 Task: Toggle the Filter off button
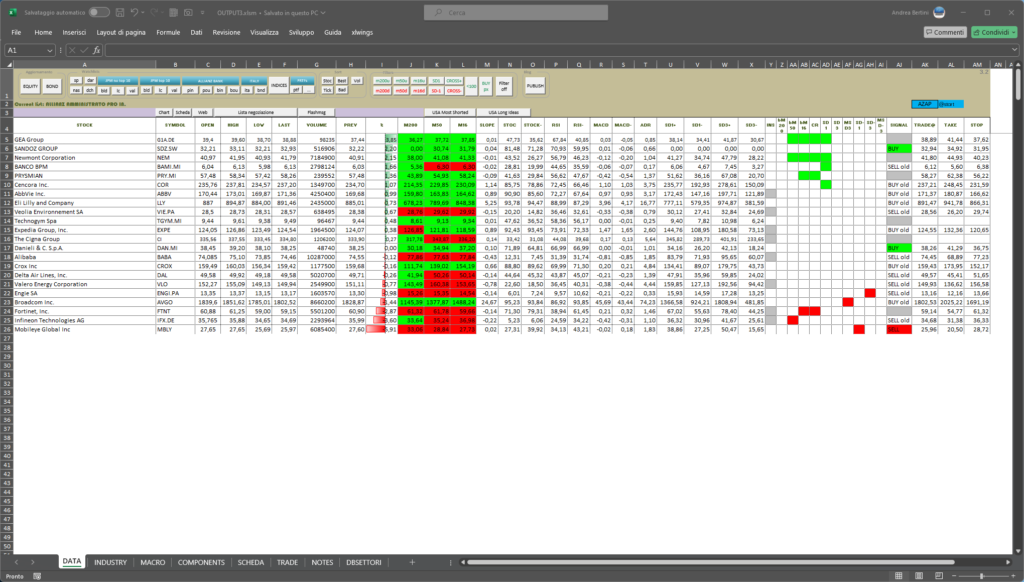pyautogui.click(x=504, y=86)
